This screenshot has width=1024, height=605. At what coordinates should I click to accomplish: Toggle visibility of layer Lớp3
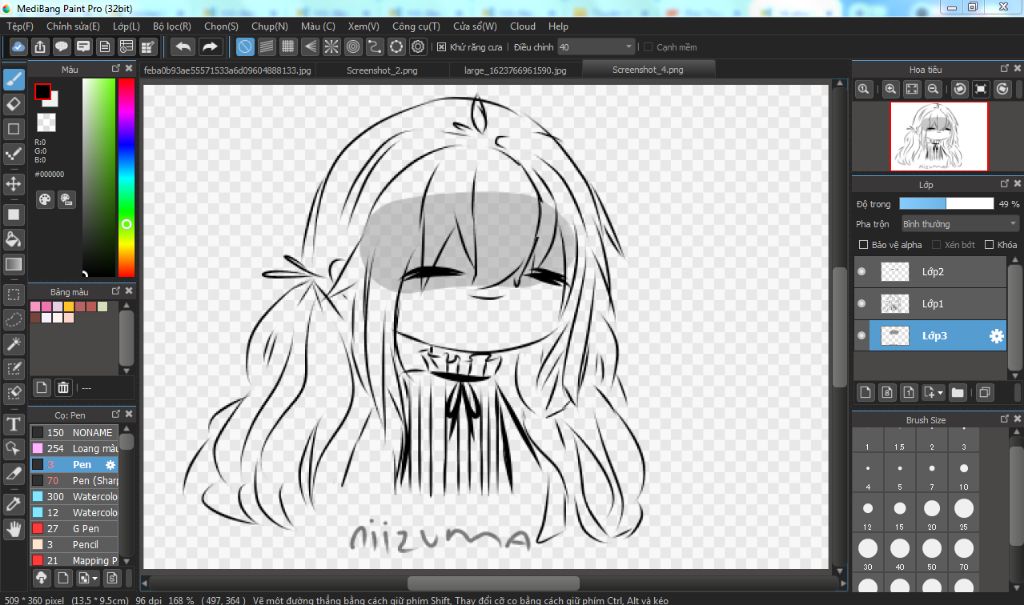coord(861,335)
